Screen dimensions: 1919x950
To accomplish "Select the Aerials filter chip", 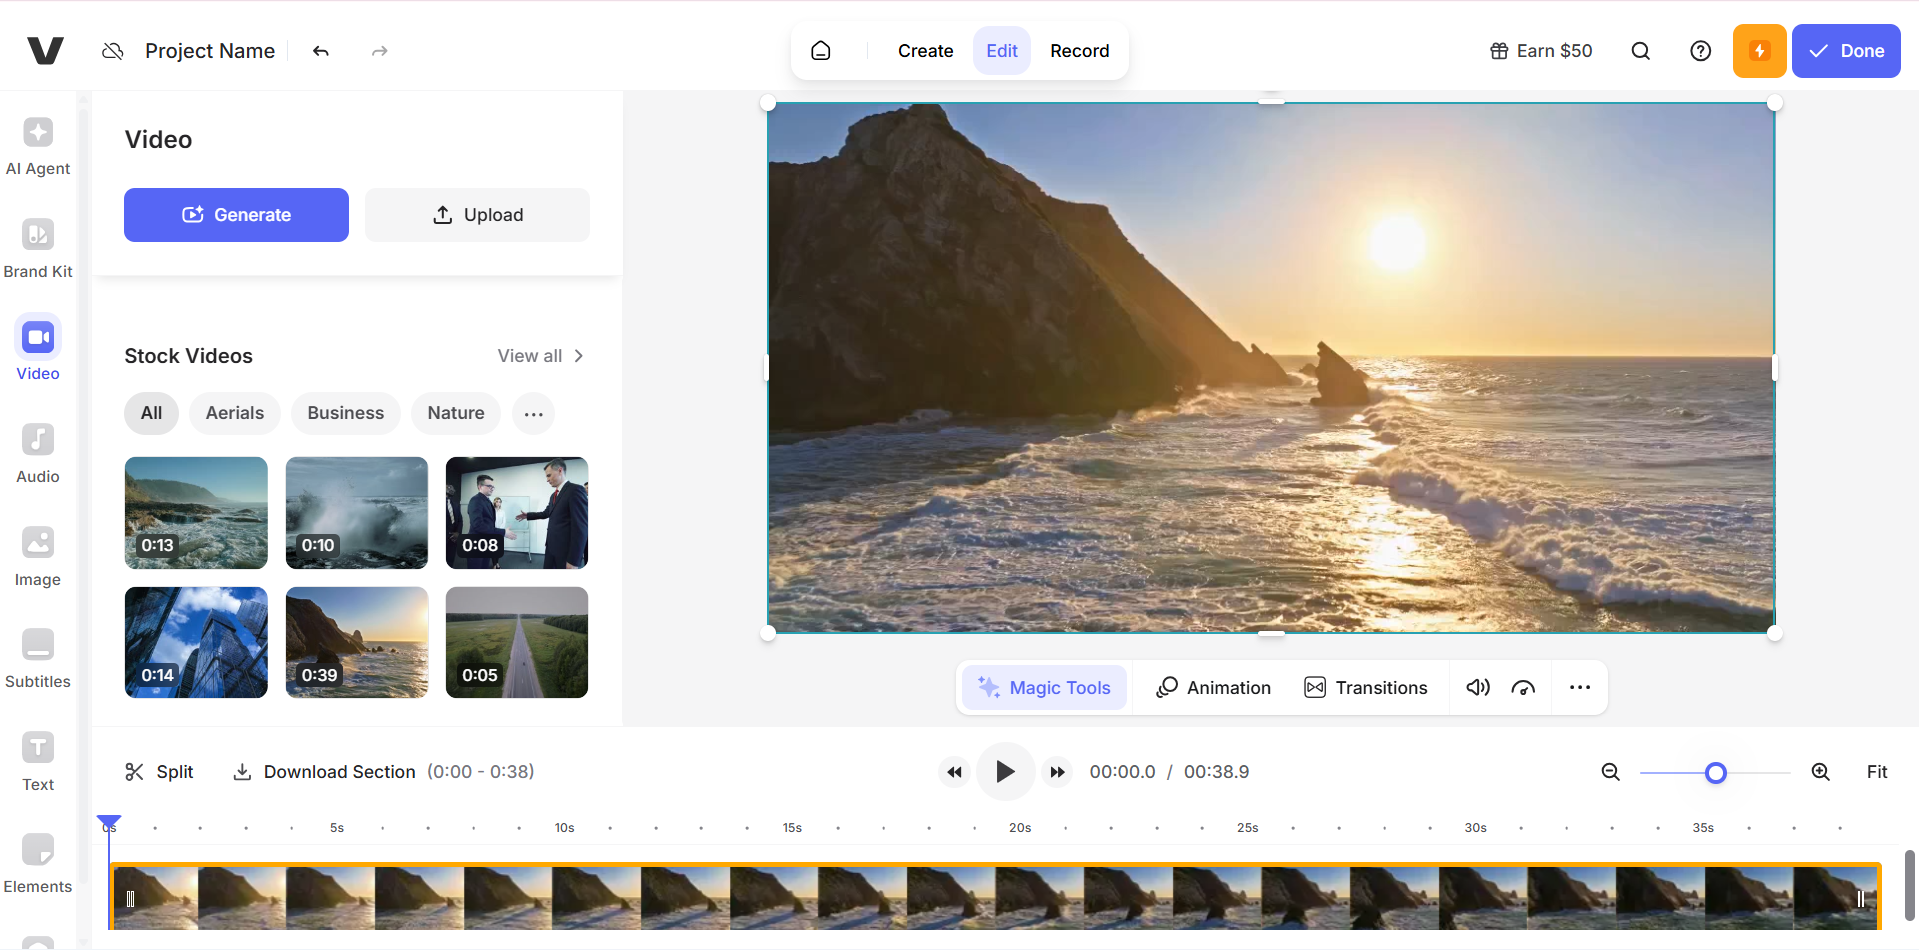I will click(x=235, y=413).
